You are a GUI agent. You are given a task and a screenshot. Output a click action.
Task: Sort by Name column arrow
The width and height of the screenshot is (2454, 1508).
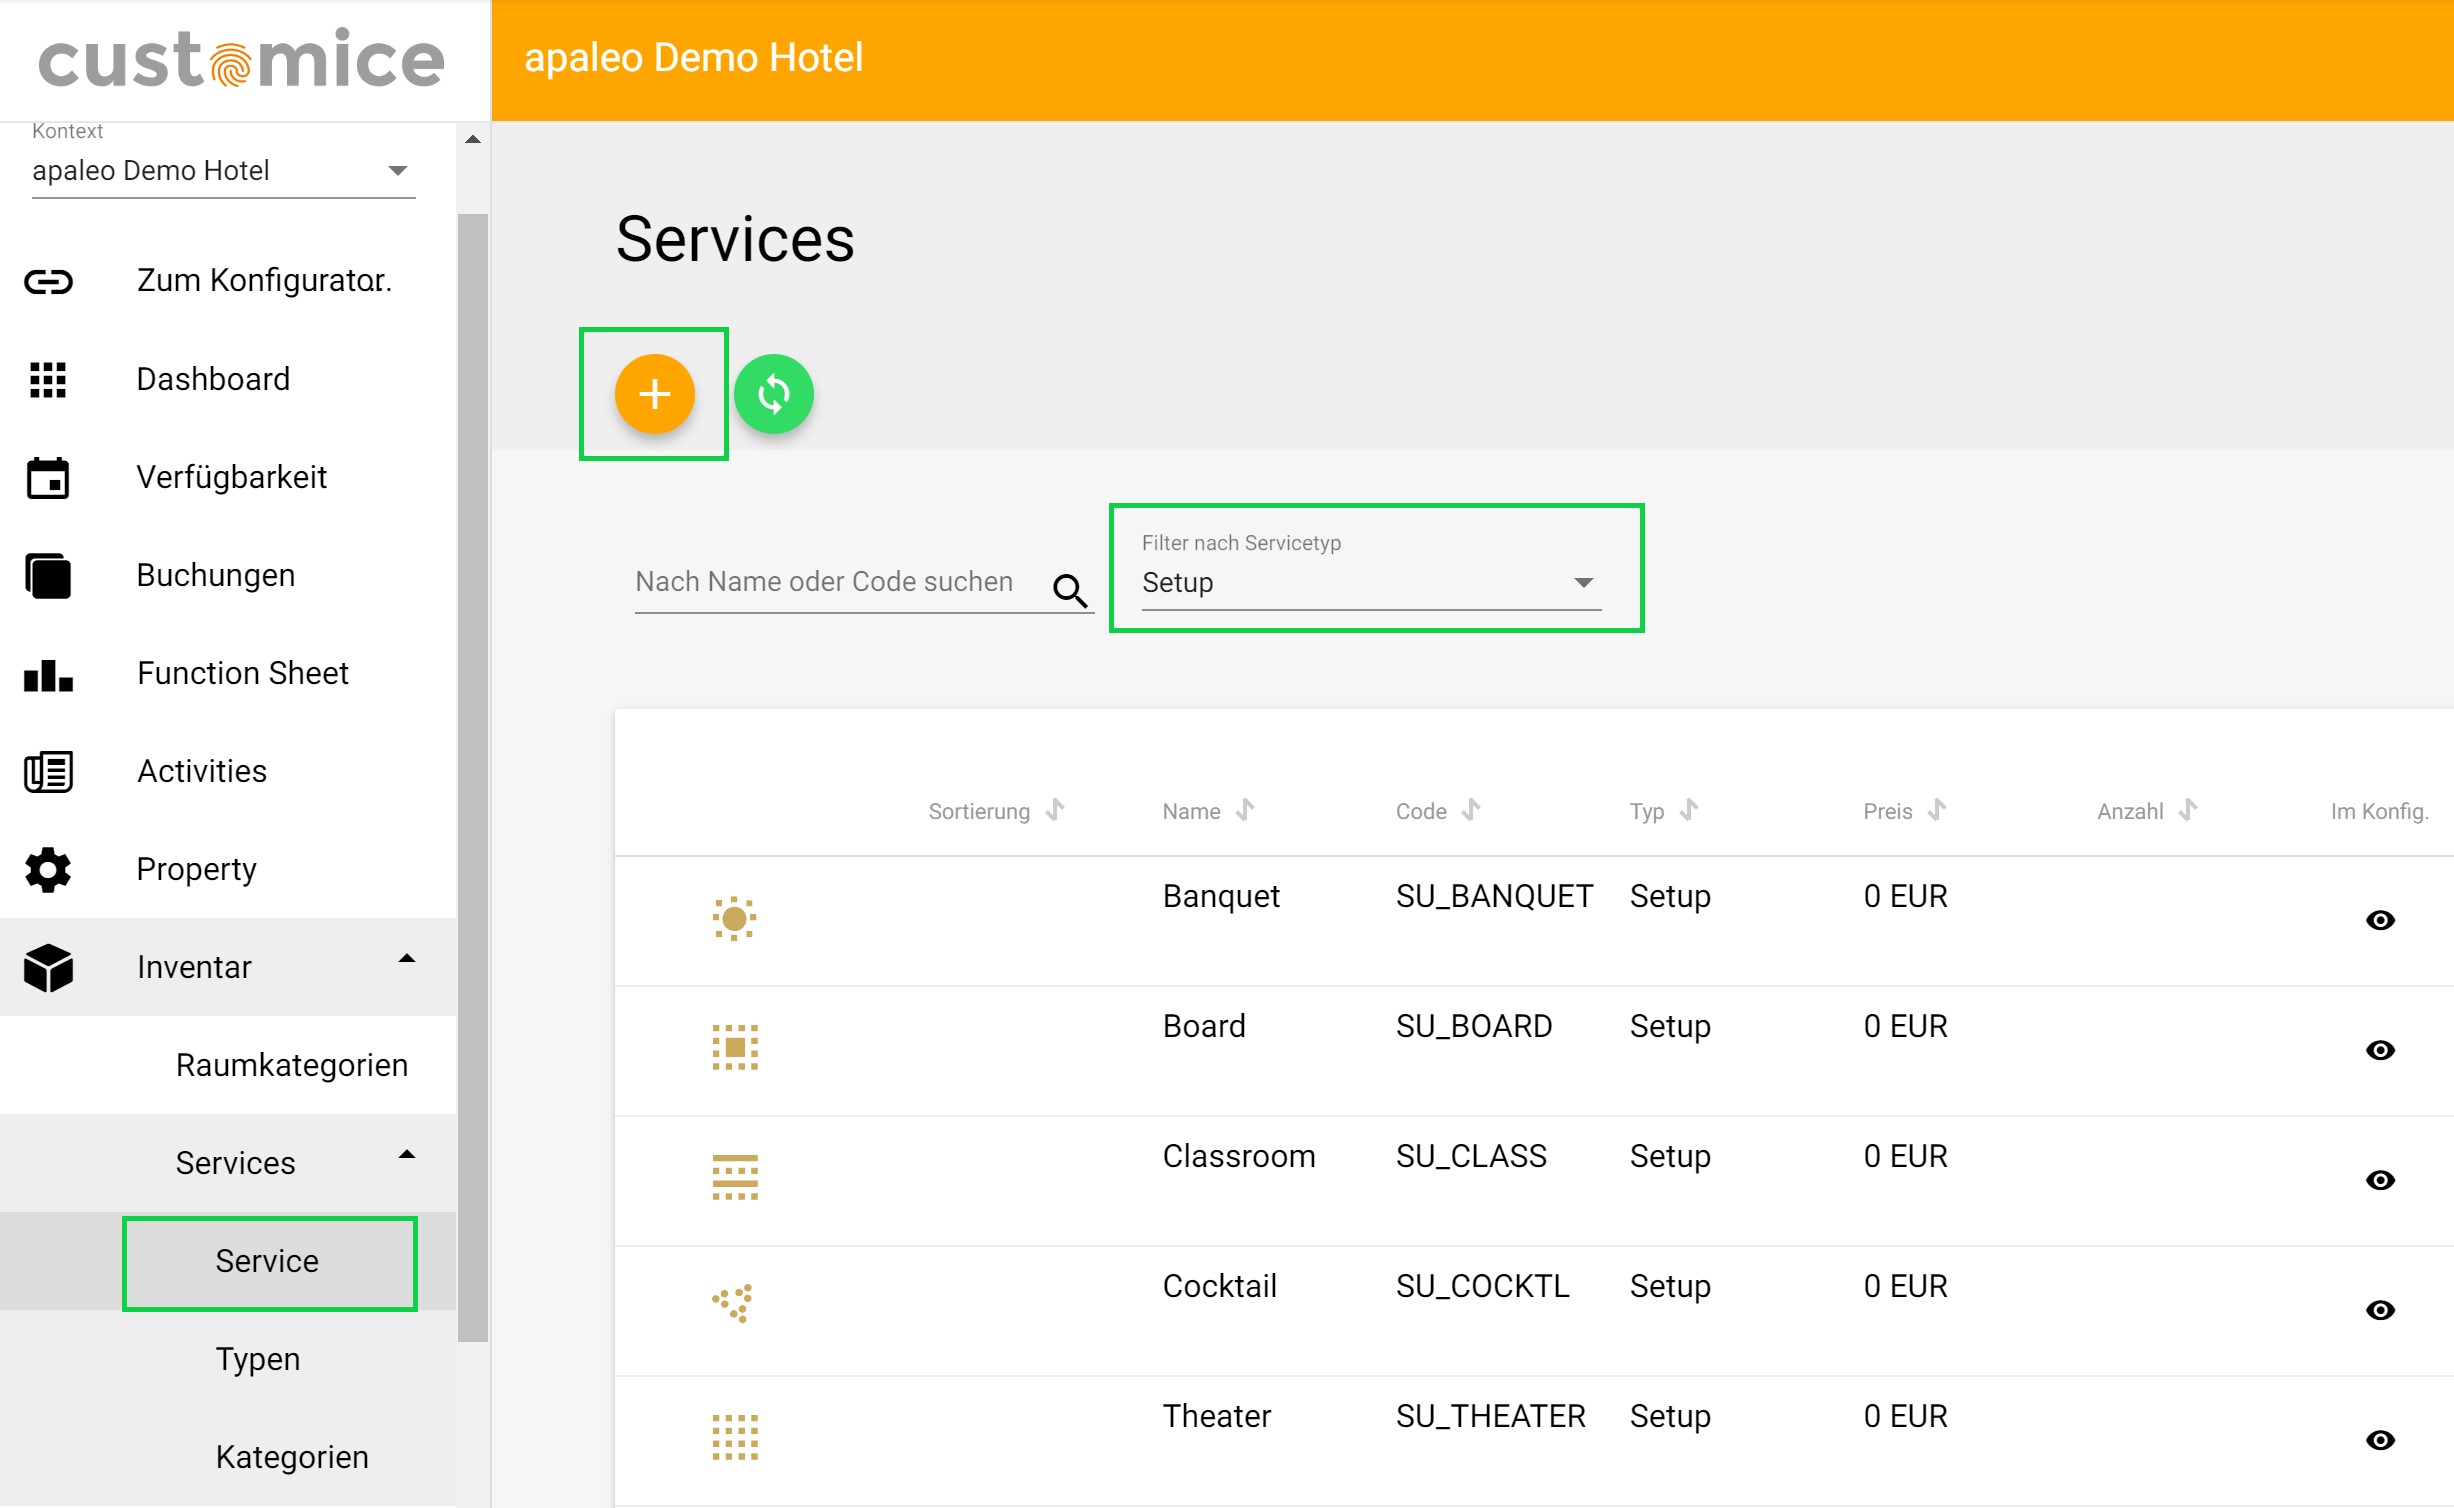1245,809
